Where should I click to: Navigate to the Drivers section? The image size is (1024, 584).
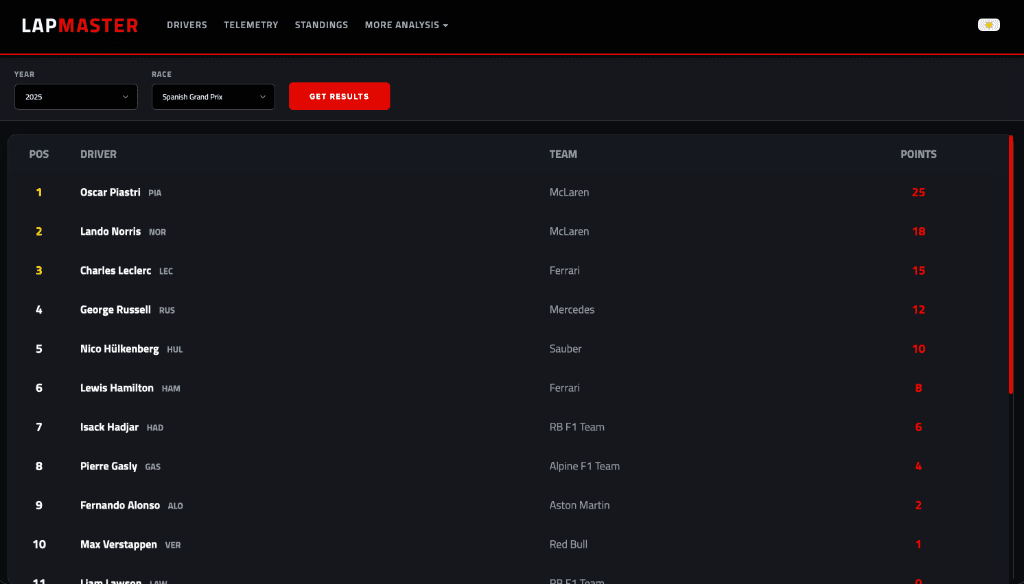[187, 25]
